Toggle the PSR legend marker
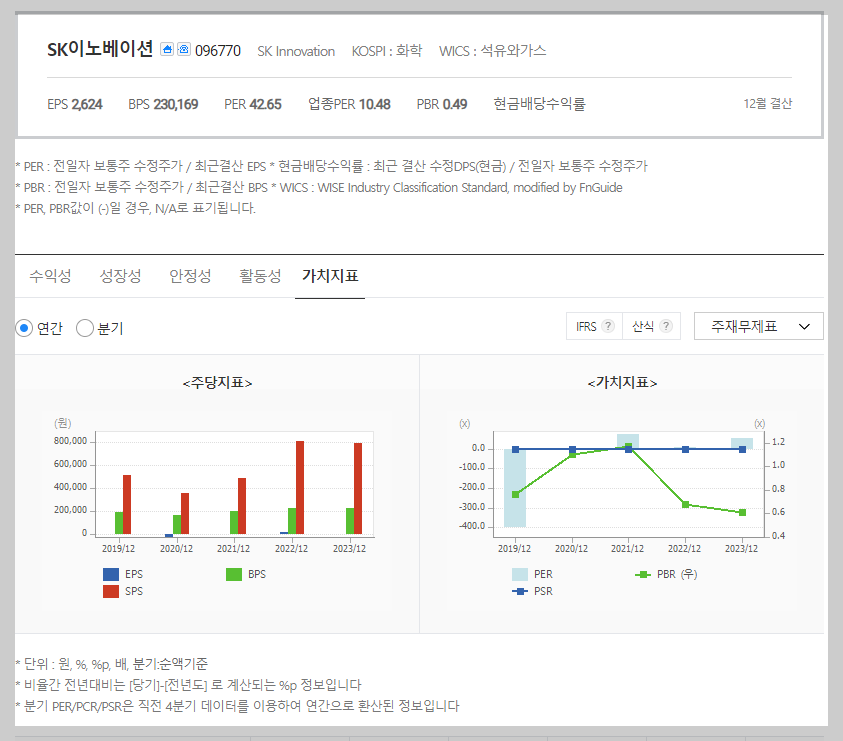The width and height of the screenshot is (843, 741). (x=520, y=592)
